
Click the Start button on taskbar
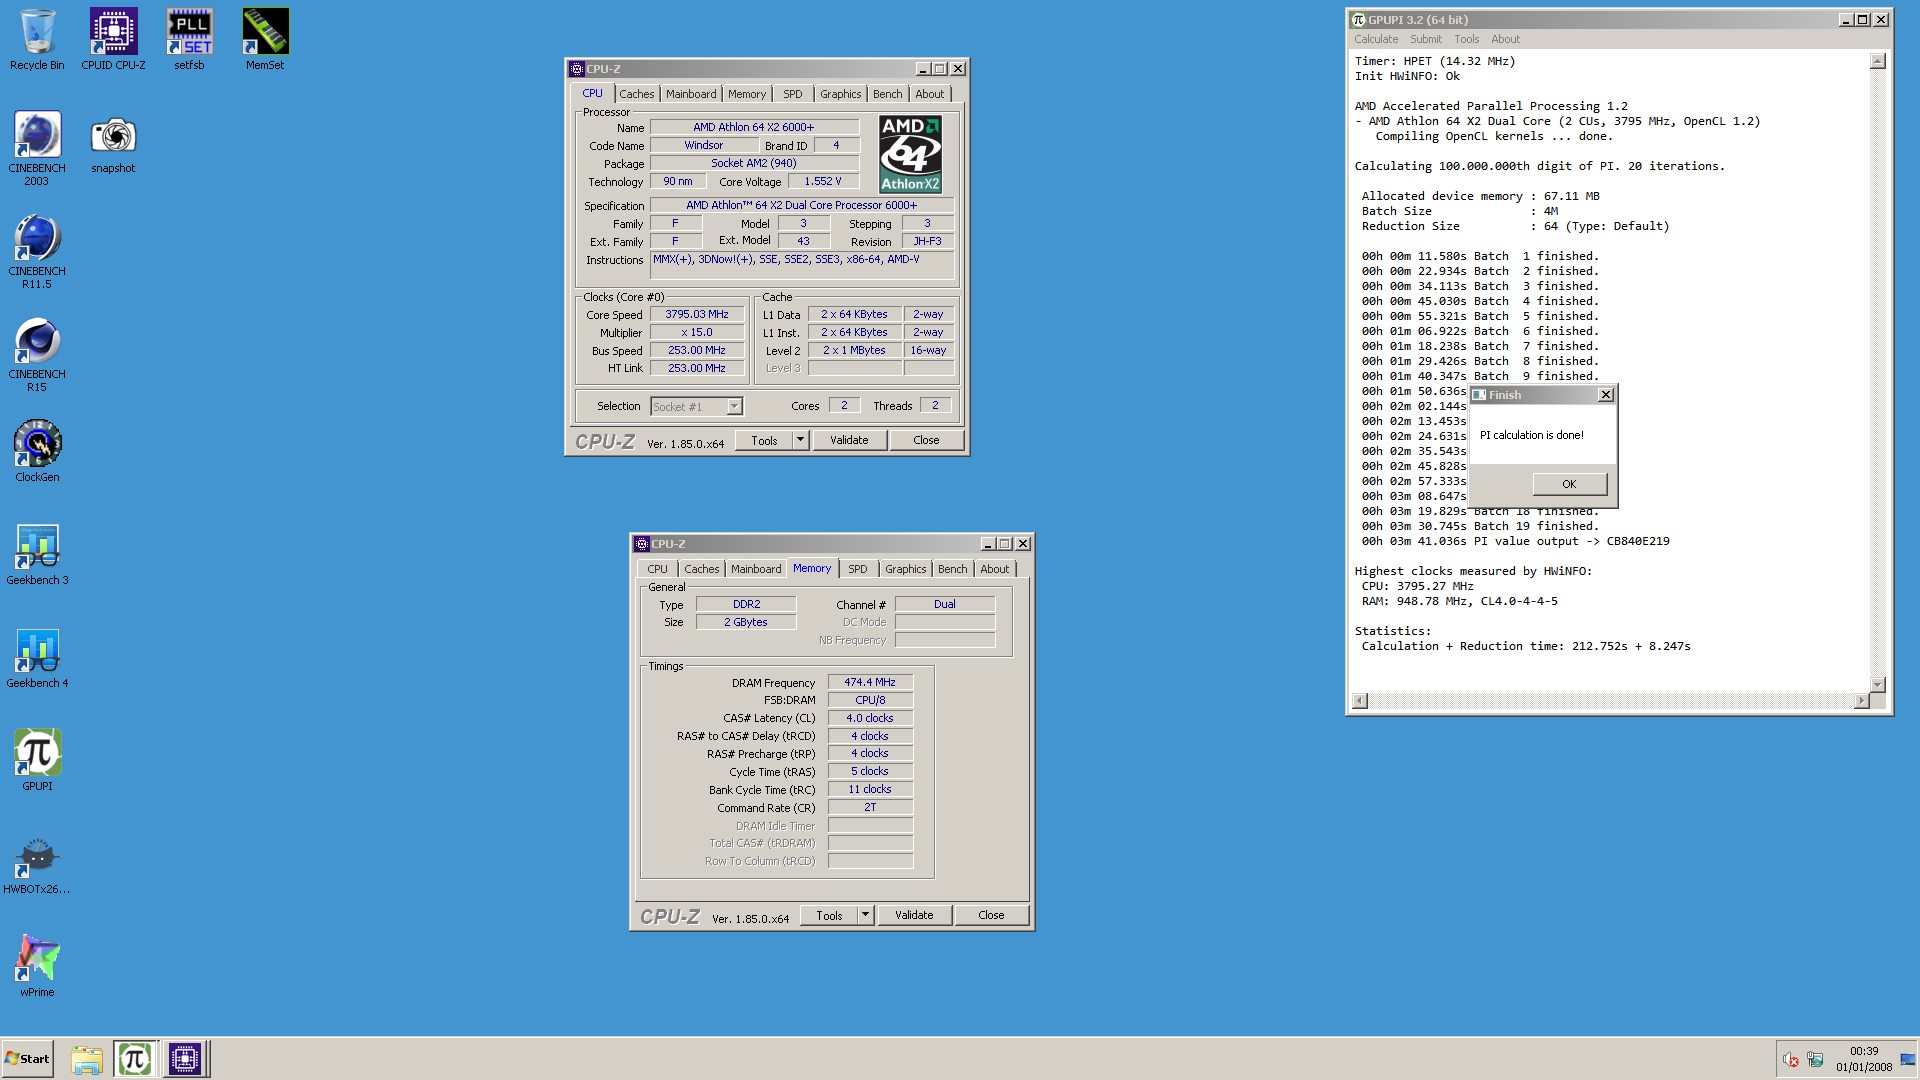(28, 1058)
